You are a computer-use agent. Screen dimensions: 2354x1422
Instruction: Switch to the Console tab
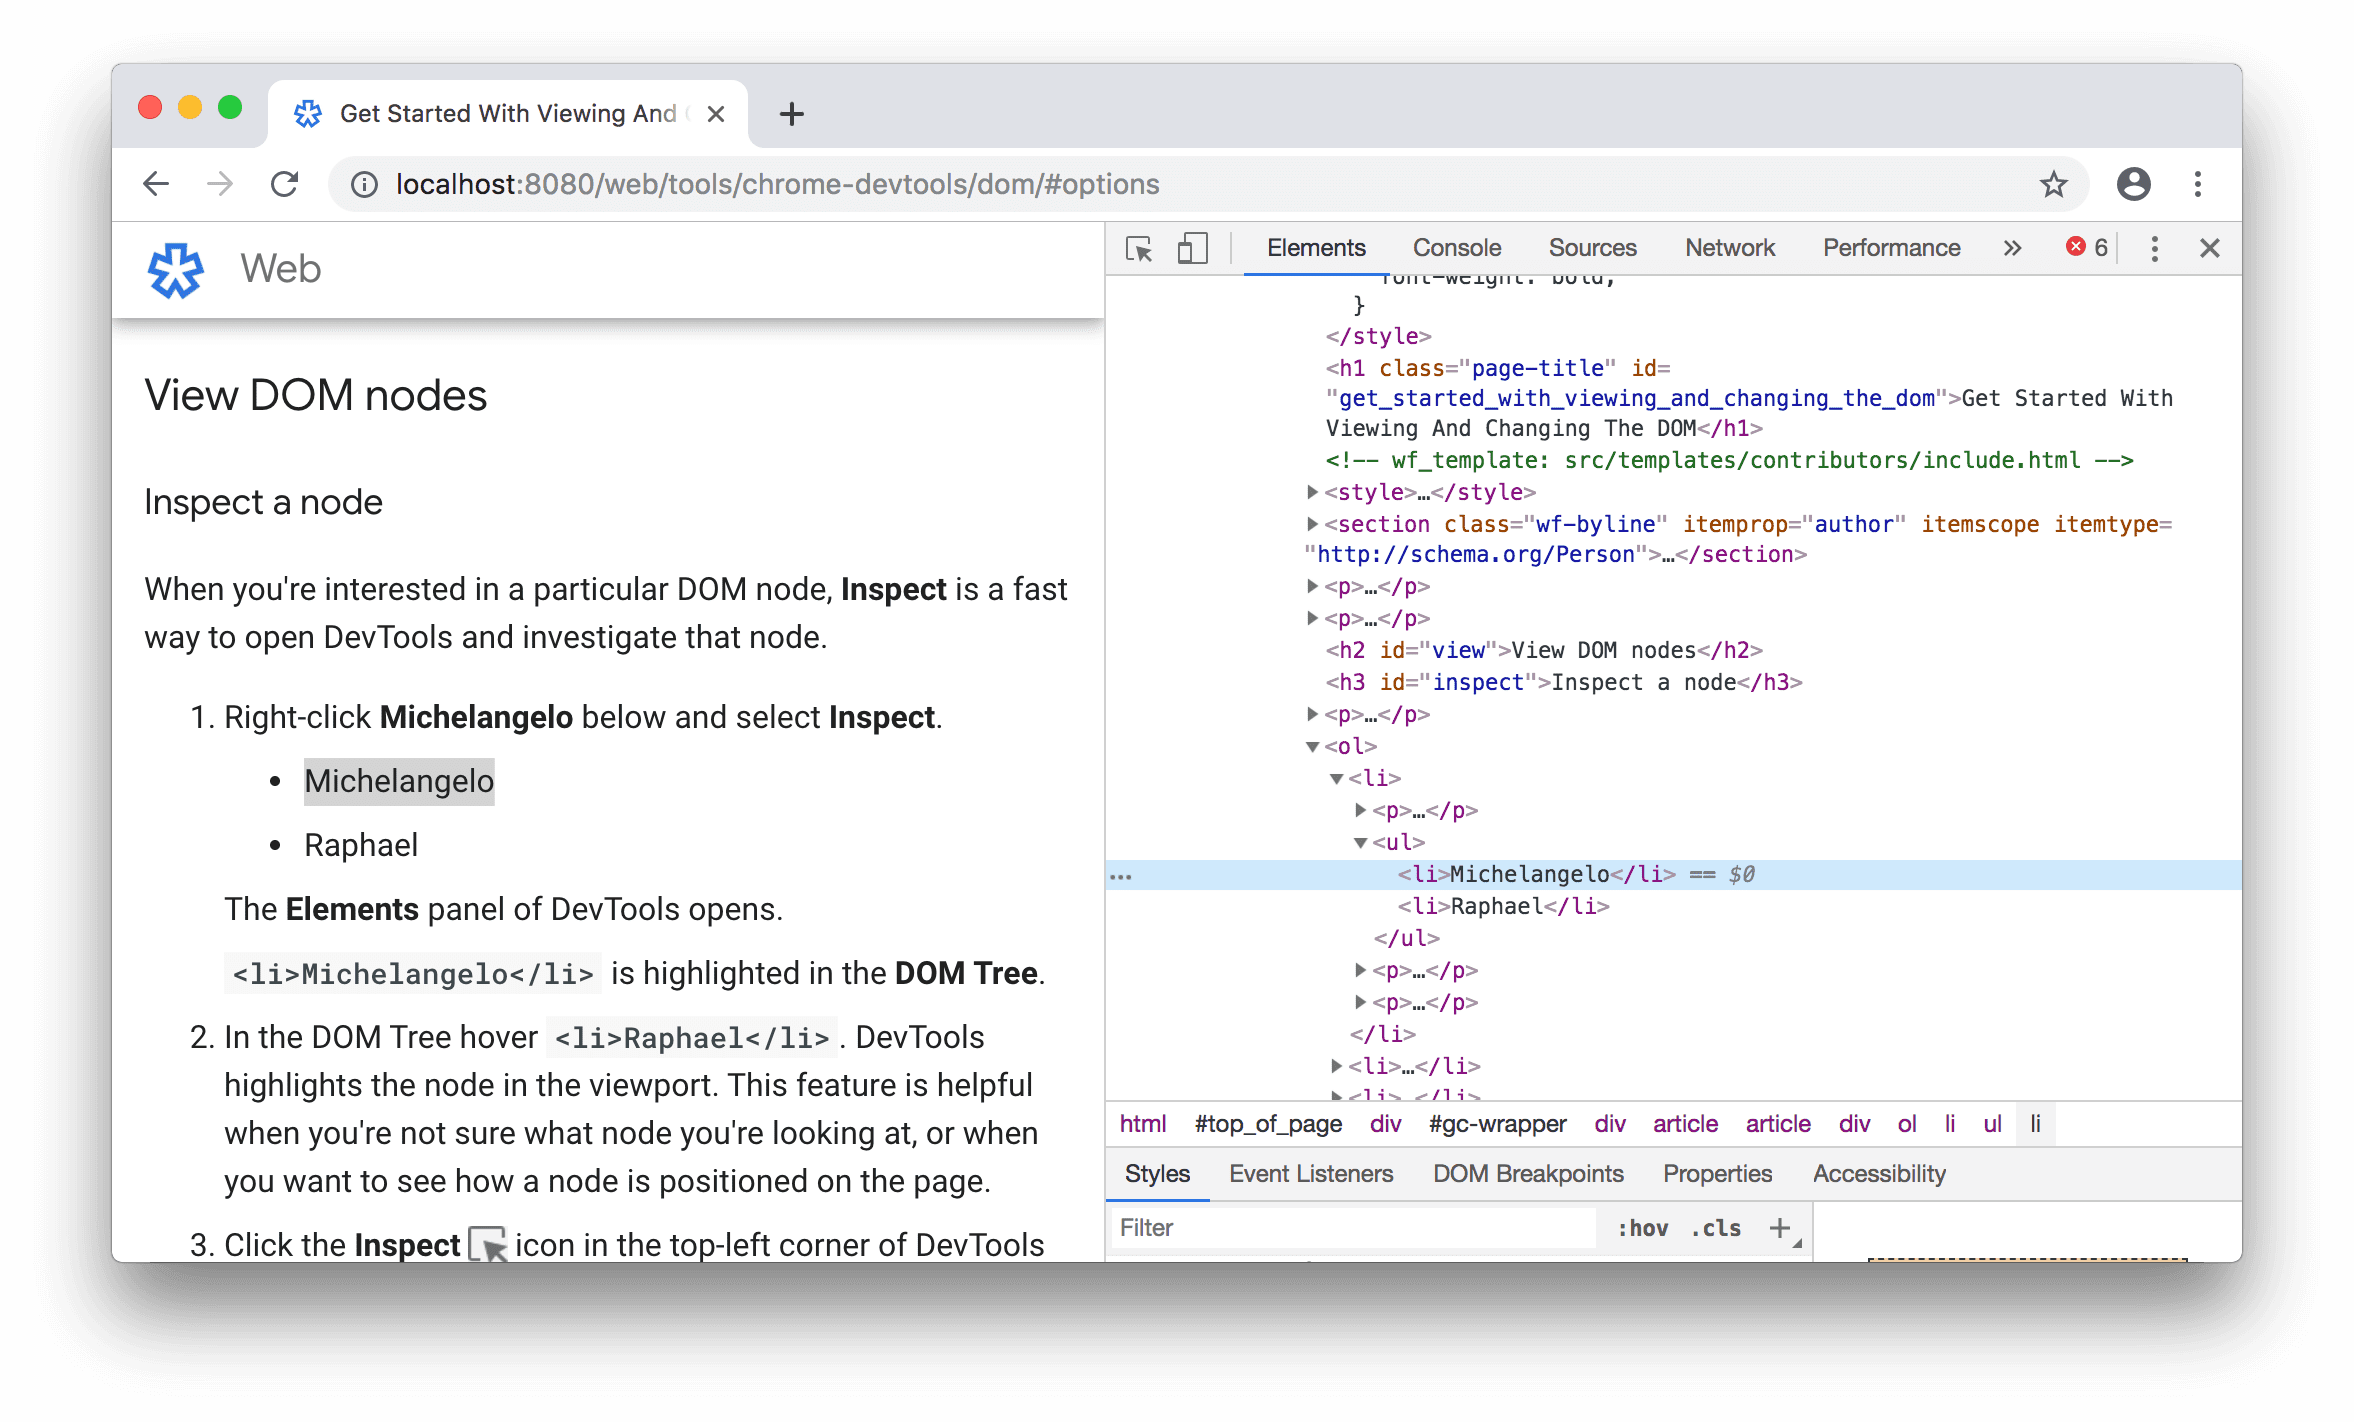click(x=1454, y=249)
